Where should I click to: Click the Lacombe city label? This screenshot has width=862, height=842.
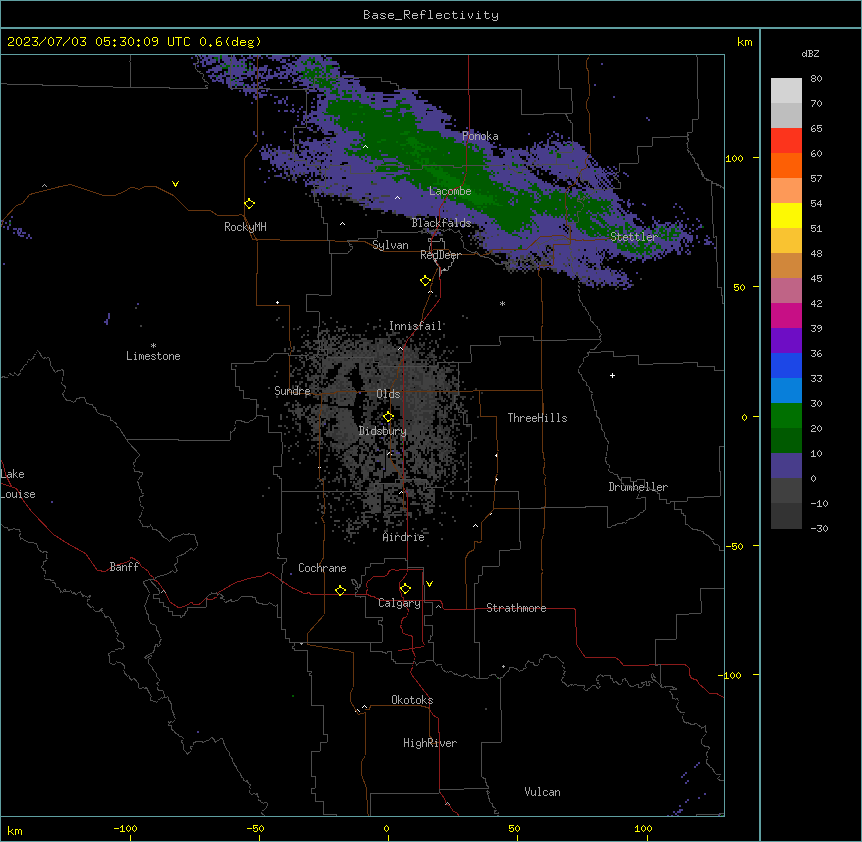pos(450,191)
